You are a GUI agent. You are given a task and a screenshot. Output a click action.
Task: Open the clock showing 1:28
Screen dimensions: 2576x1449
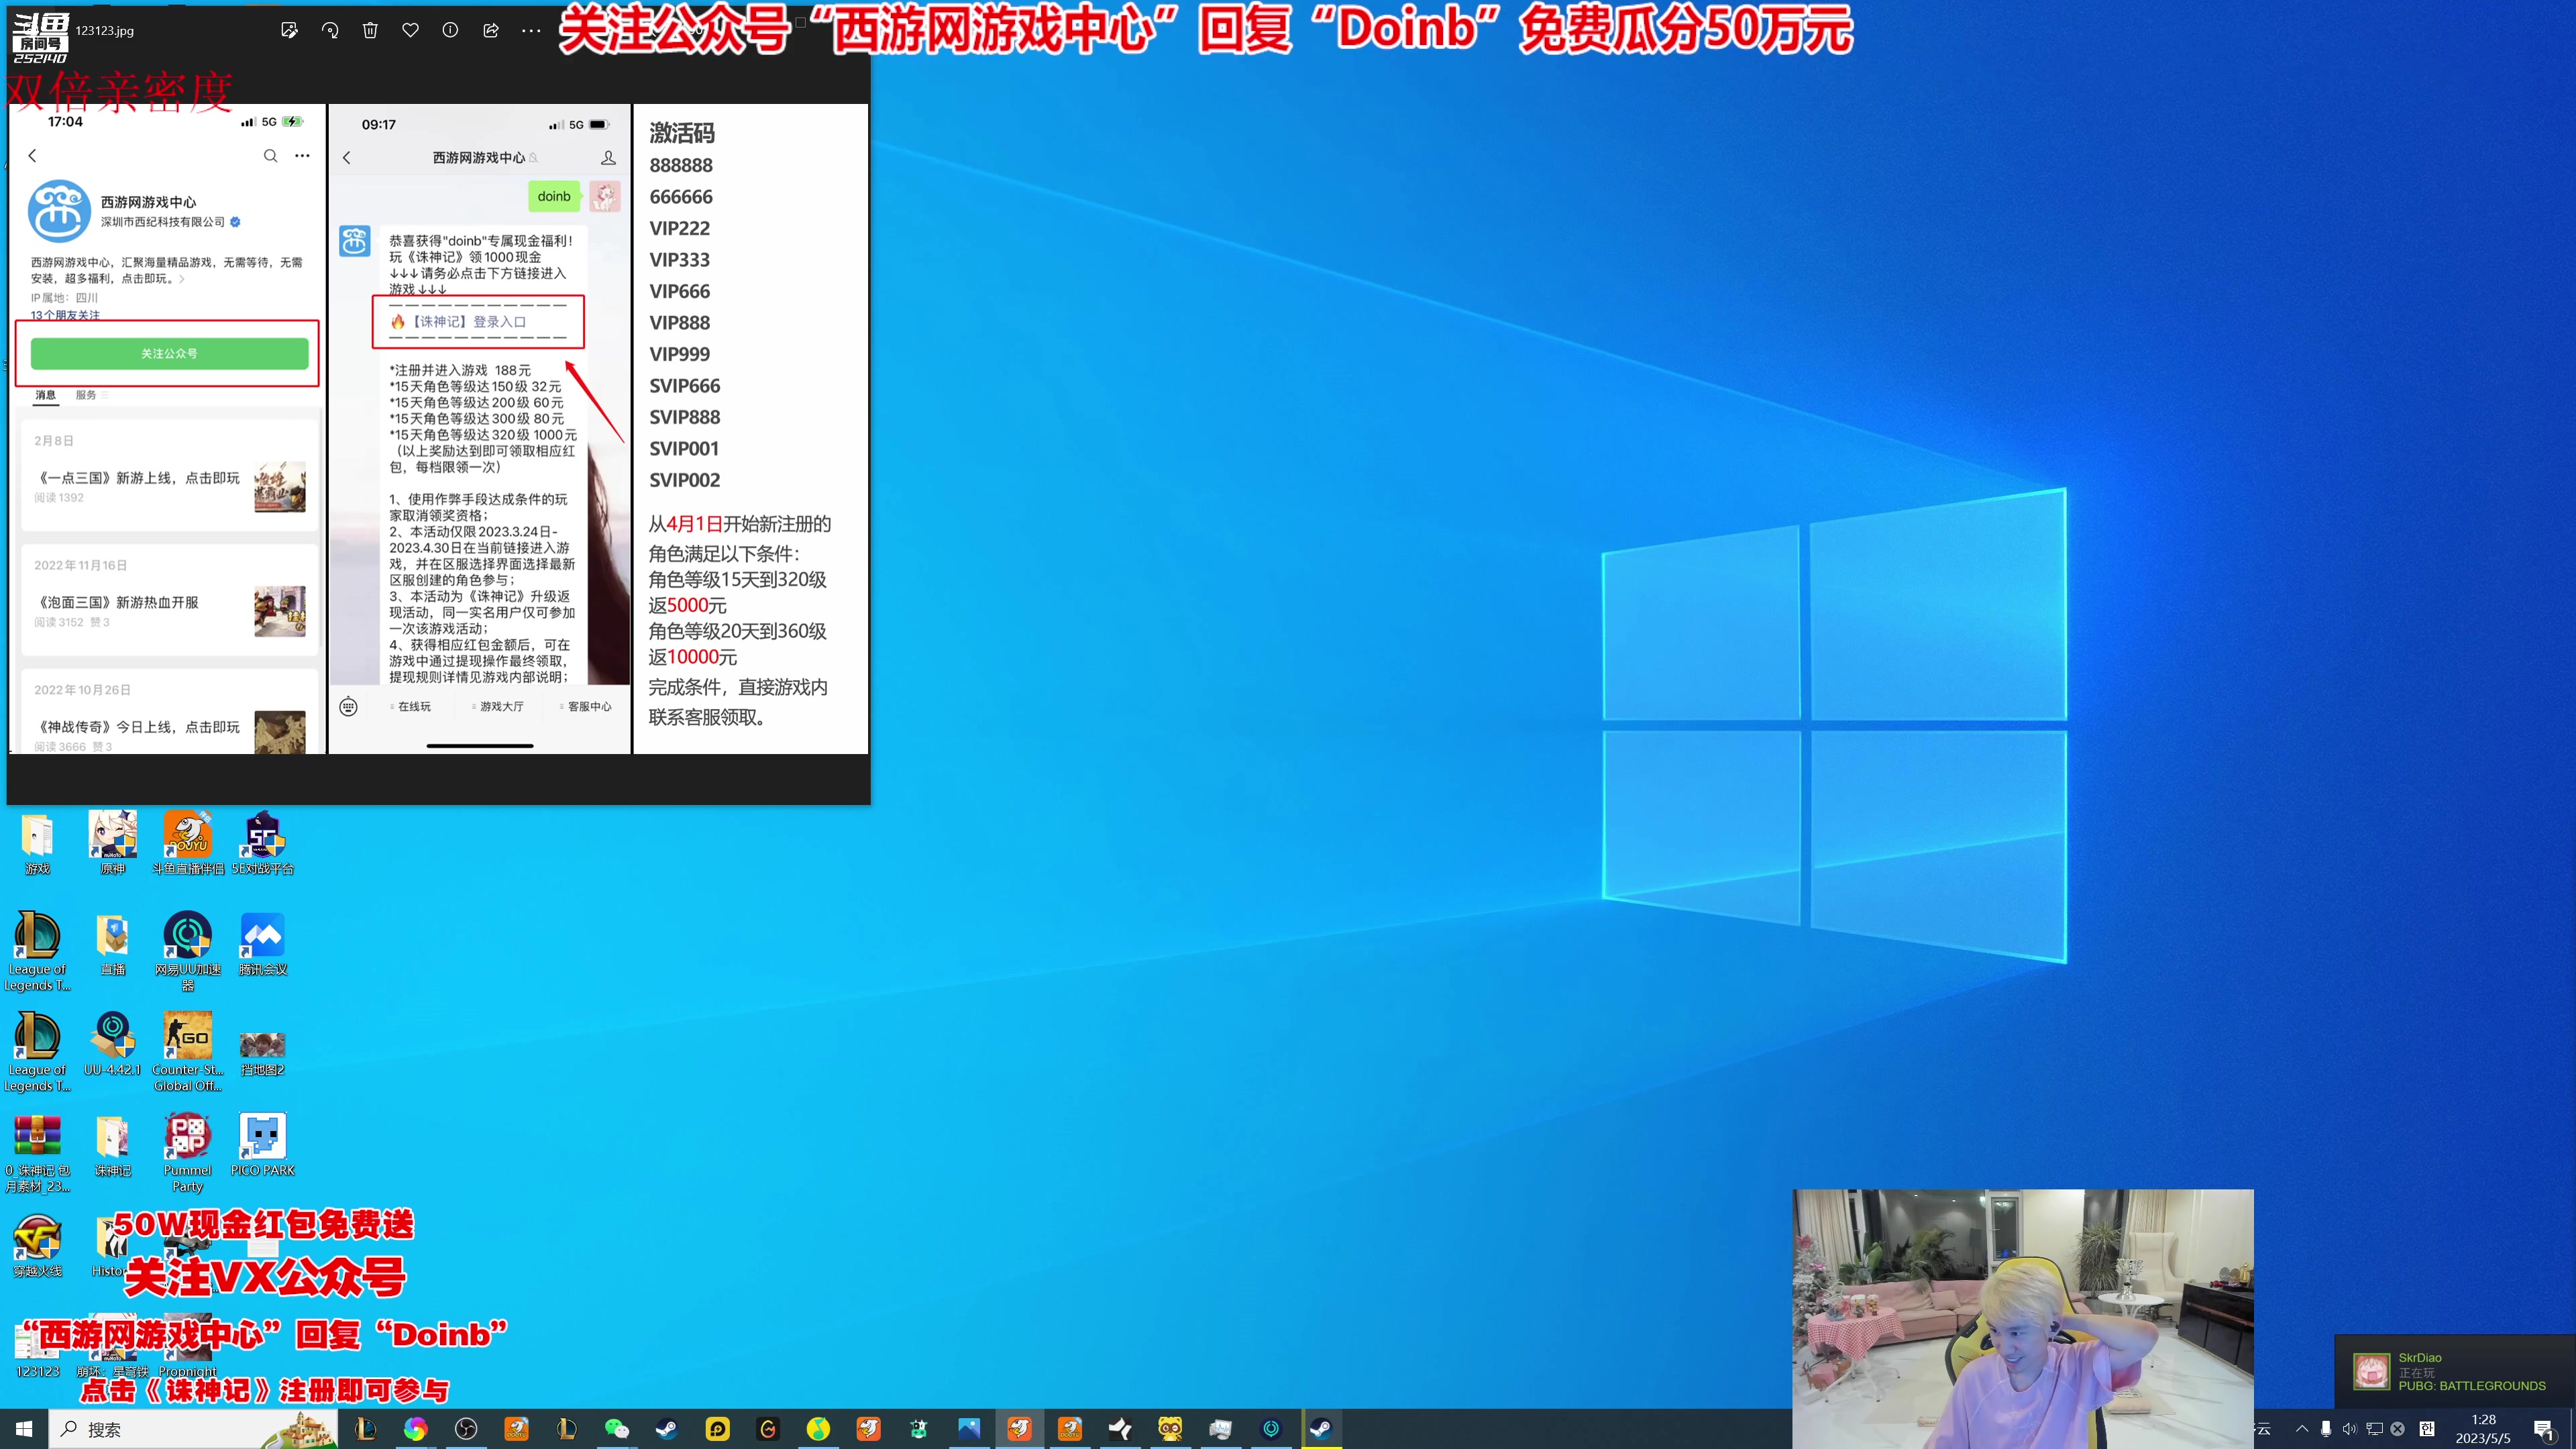point(2483,1429)
